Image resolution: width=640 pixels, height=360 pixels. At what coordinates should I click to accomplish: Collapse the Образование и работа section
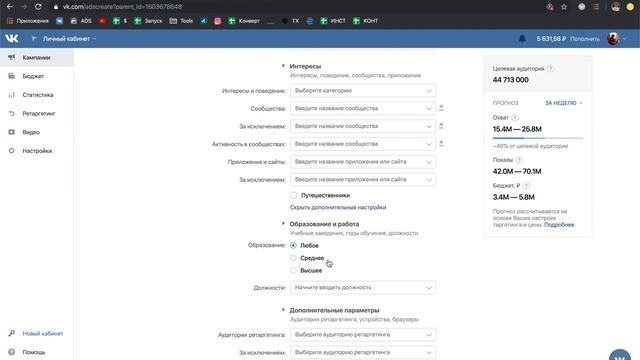(283, 224)
